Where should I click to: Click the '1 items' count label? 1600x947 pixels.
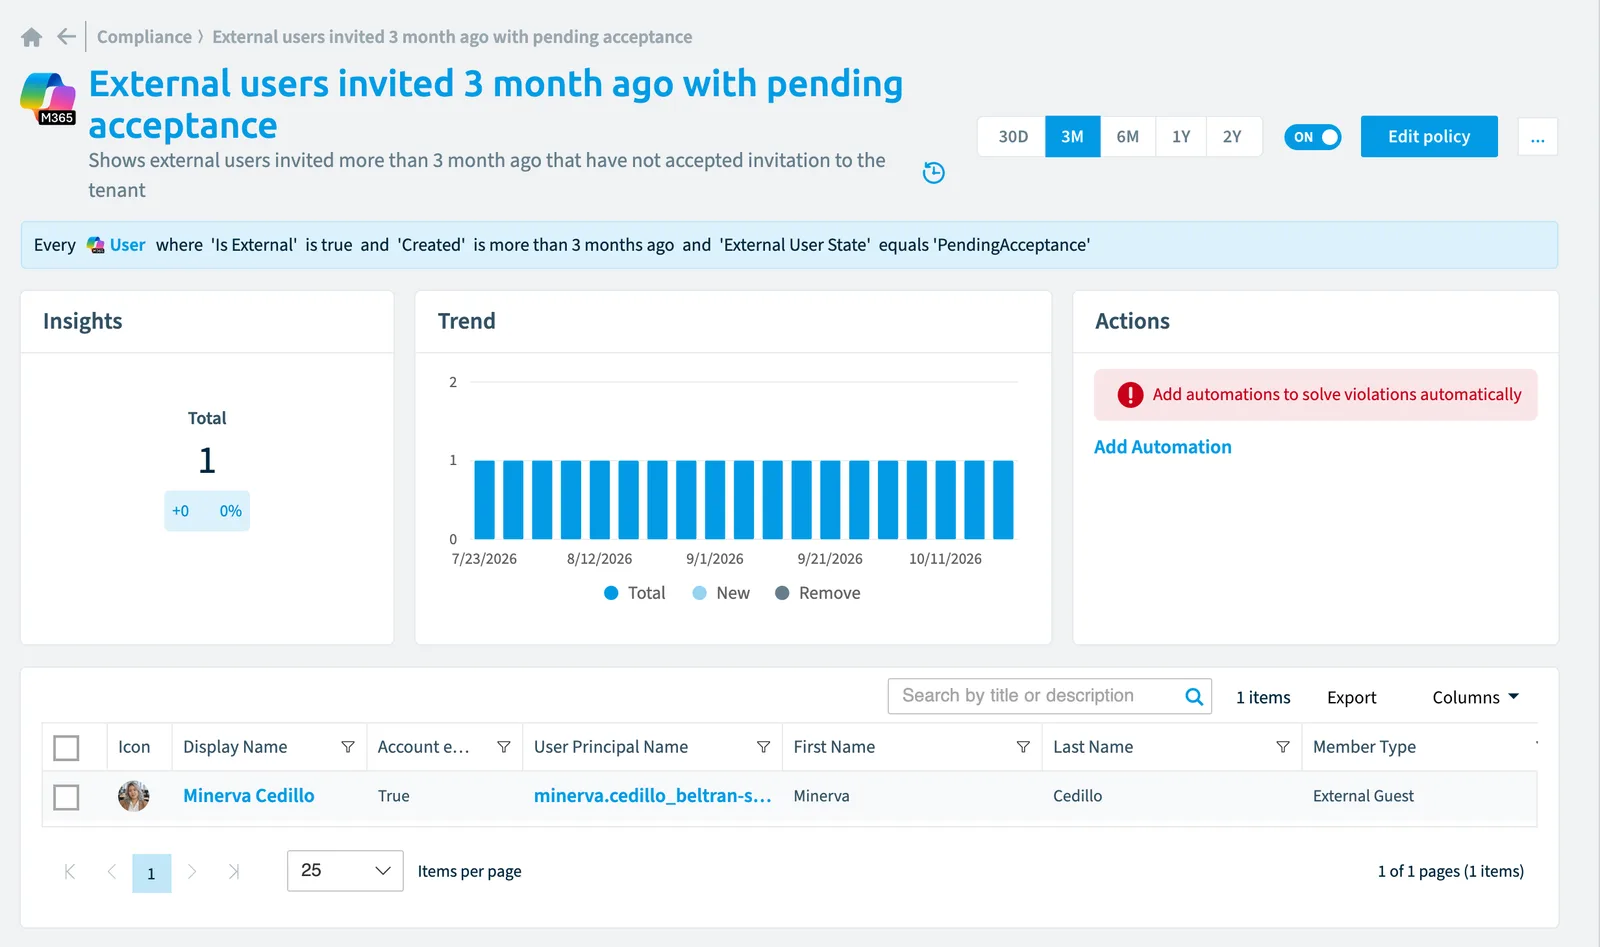(x=1263, y=697)
